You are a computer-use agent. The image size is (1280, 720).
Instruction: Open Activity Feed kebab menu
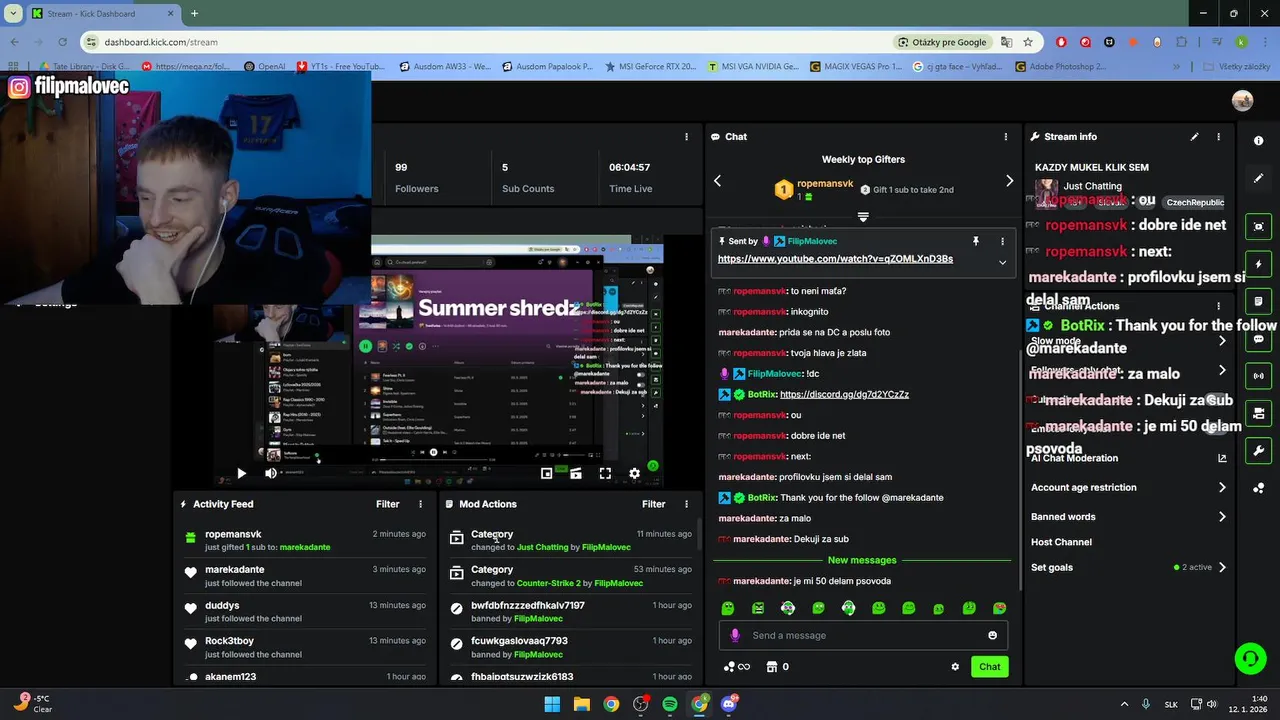coord(420,504)
